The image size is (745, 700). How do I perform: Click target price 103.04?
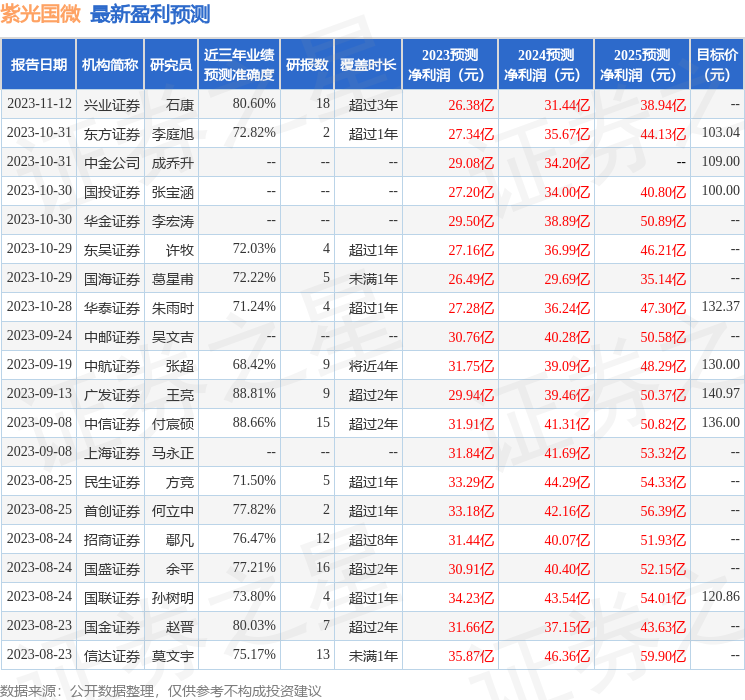coord(721,133)
